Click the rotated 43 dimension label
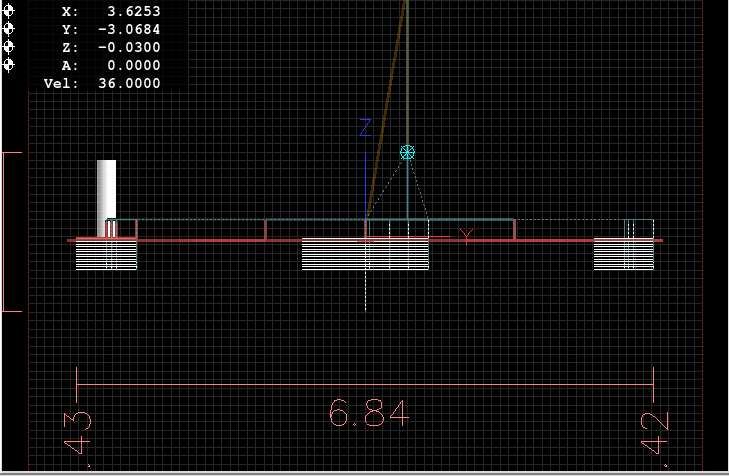This screenshot has height=476, width=729. click(81, 431)
